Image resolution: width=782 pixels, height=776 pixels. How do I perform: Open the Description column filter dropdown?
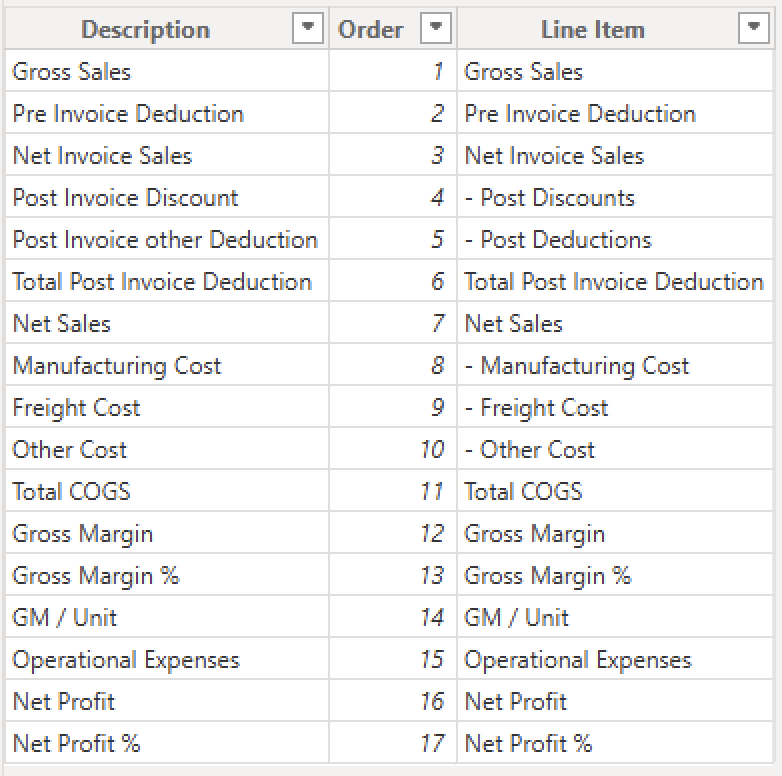pos(308,28)
